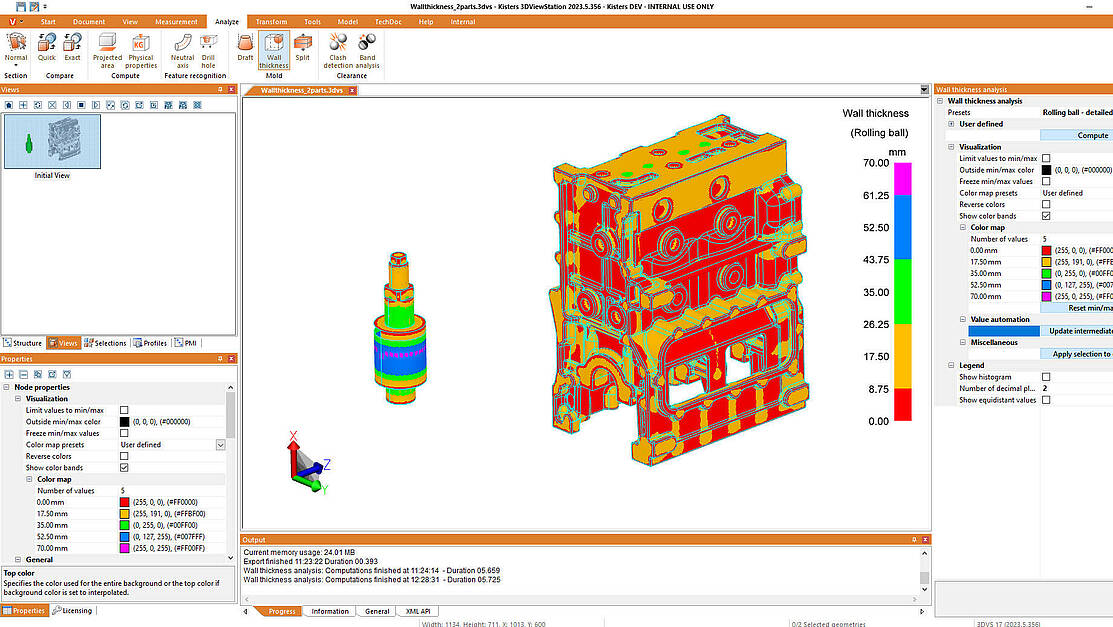Collapse Value automation group
Image resolution: width=1113 pixels, height=627 pixels.
[963, 320]
